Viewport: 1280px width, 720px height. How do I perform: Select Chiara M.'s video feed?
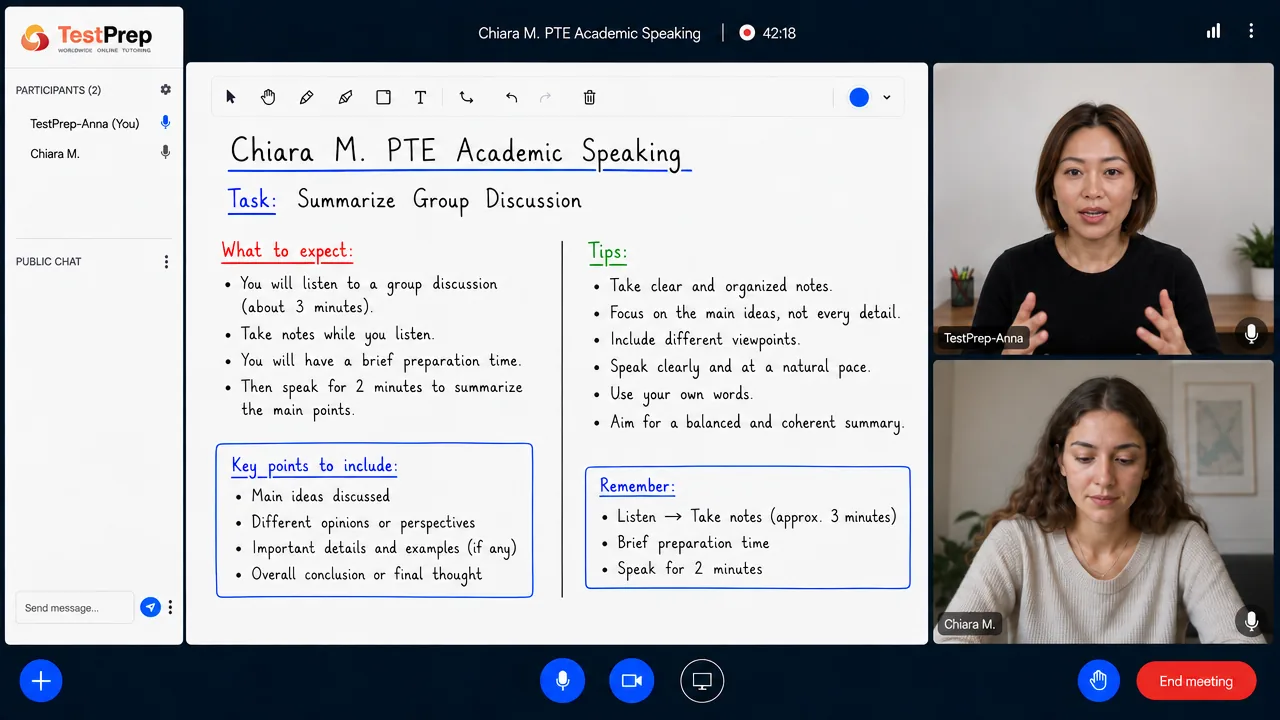tap(1103, 501)
